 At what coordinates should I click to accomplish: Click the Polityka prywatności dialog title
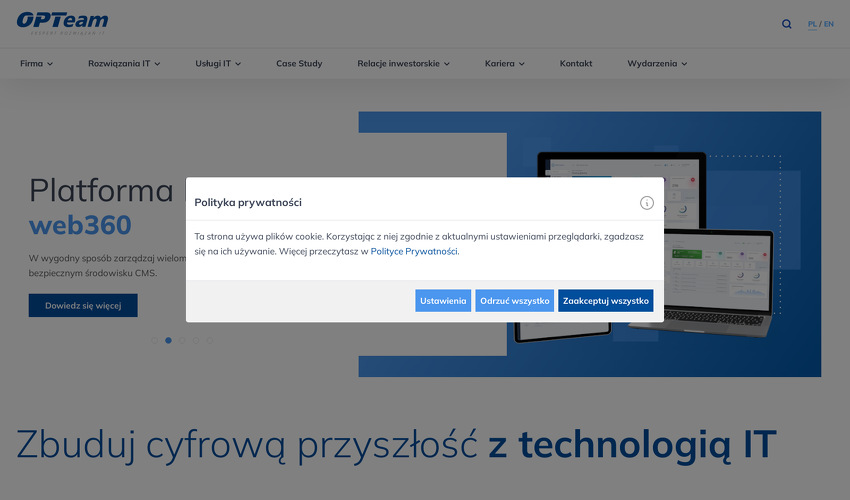pyautogui.click(x=248, y=202)
